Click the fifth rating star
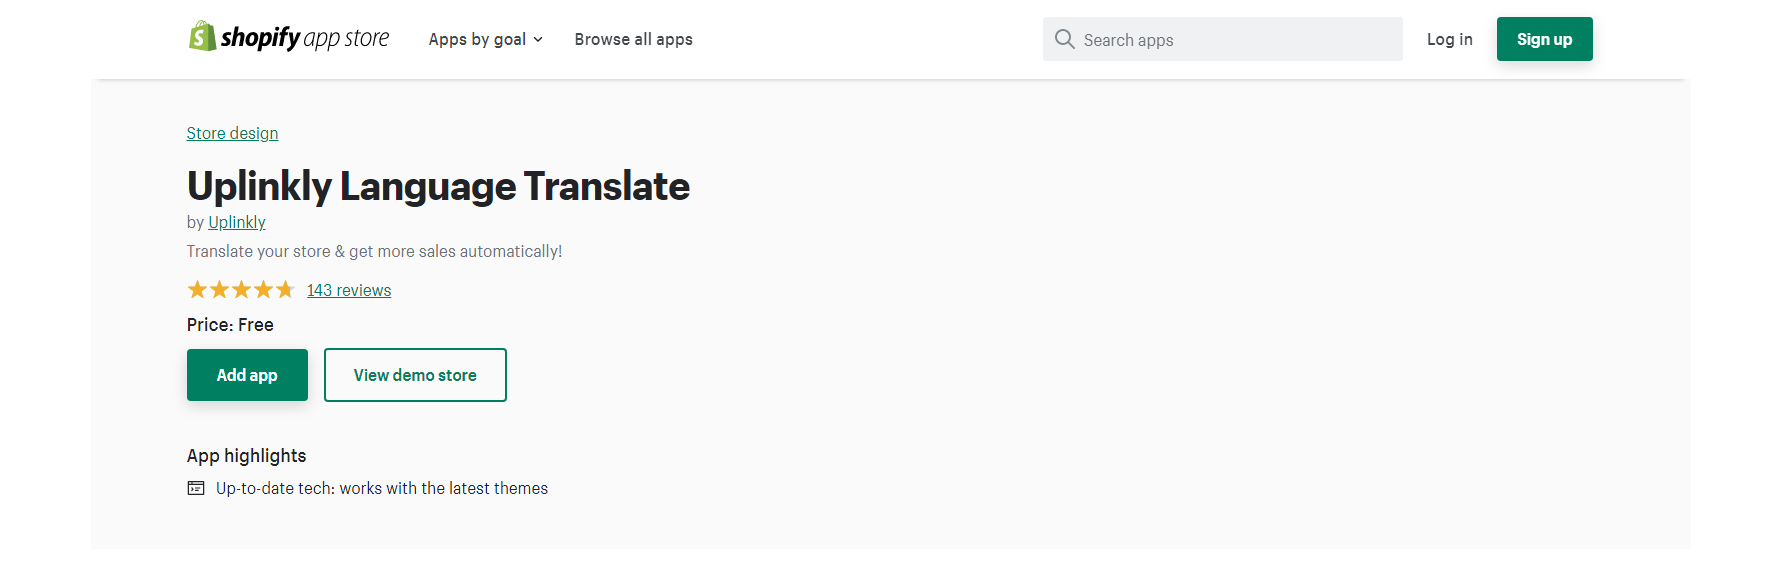The width and height of the screenshot is (1786, 583). coord(285,289)
